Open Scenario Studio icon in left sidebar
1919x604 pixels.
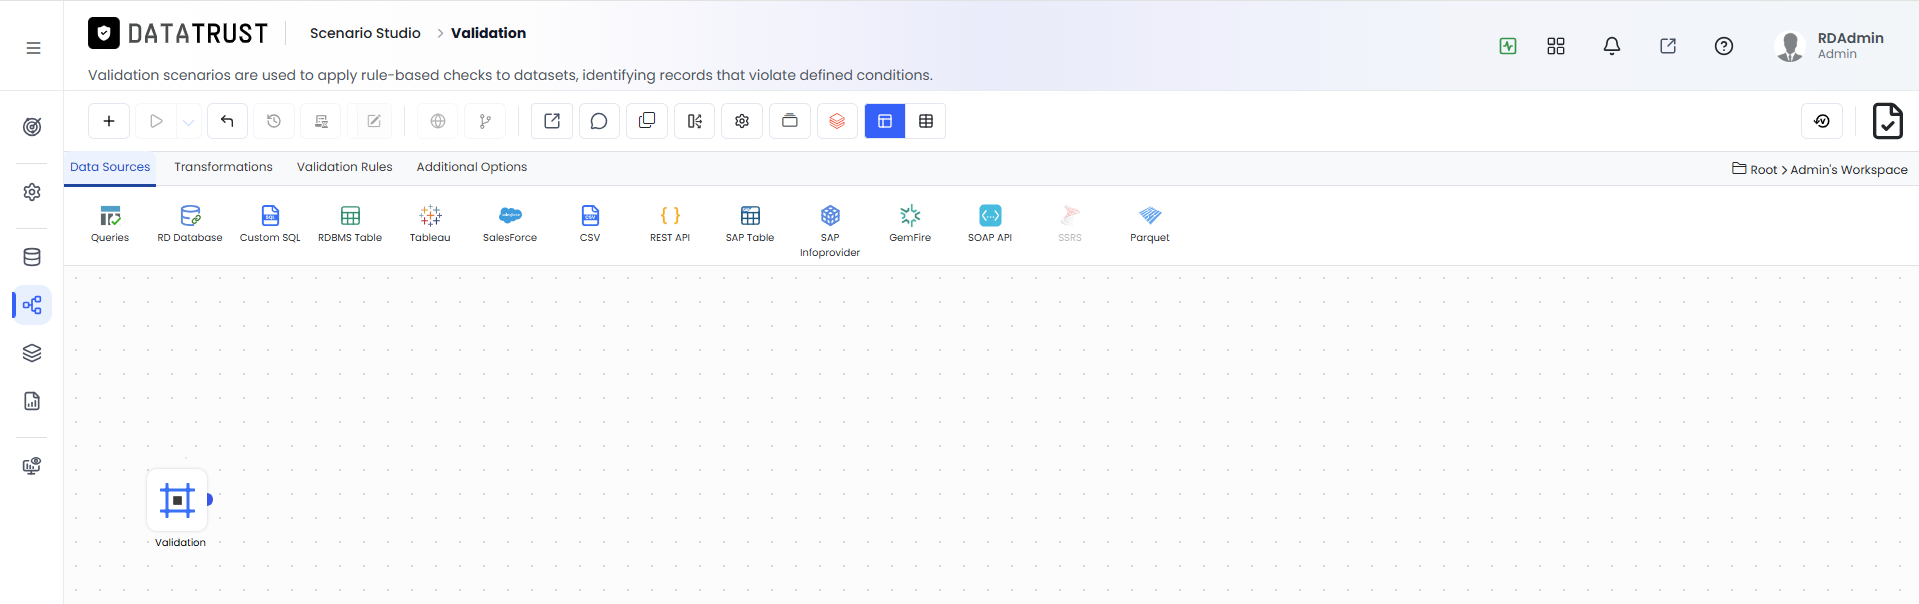[32, 305]
